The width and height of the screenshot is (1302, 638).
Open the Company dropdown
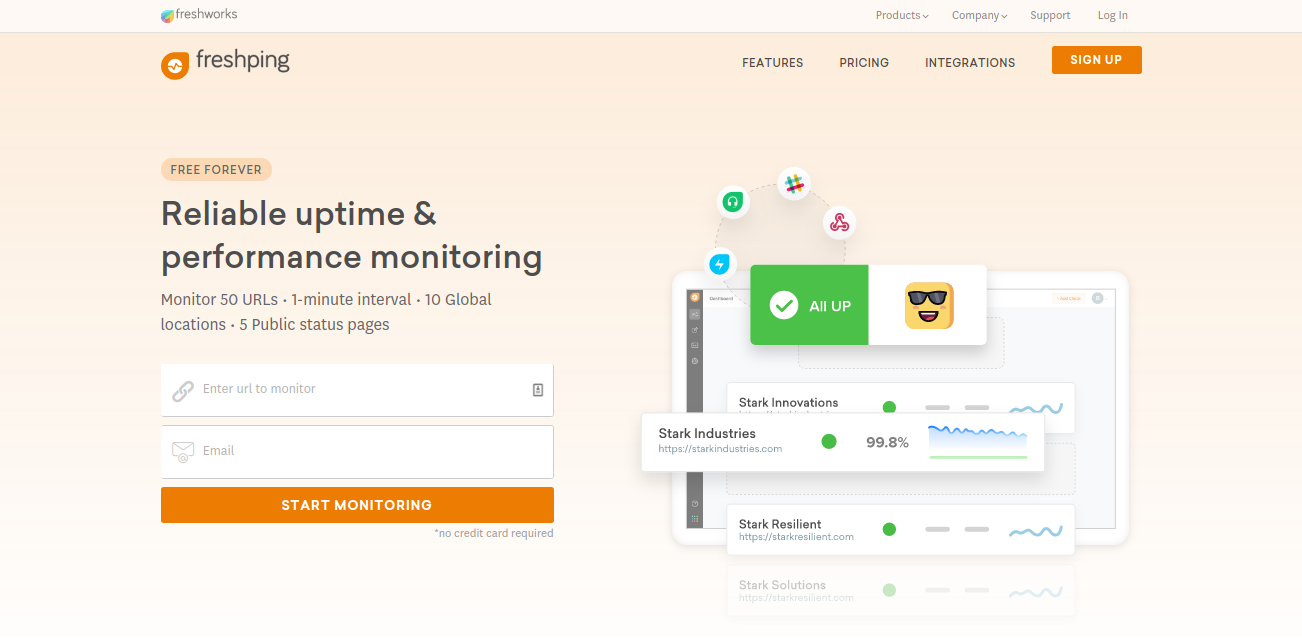979,15
